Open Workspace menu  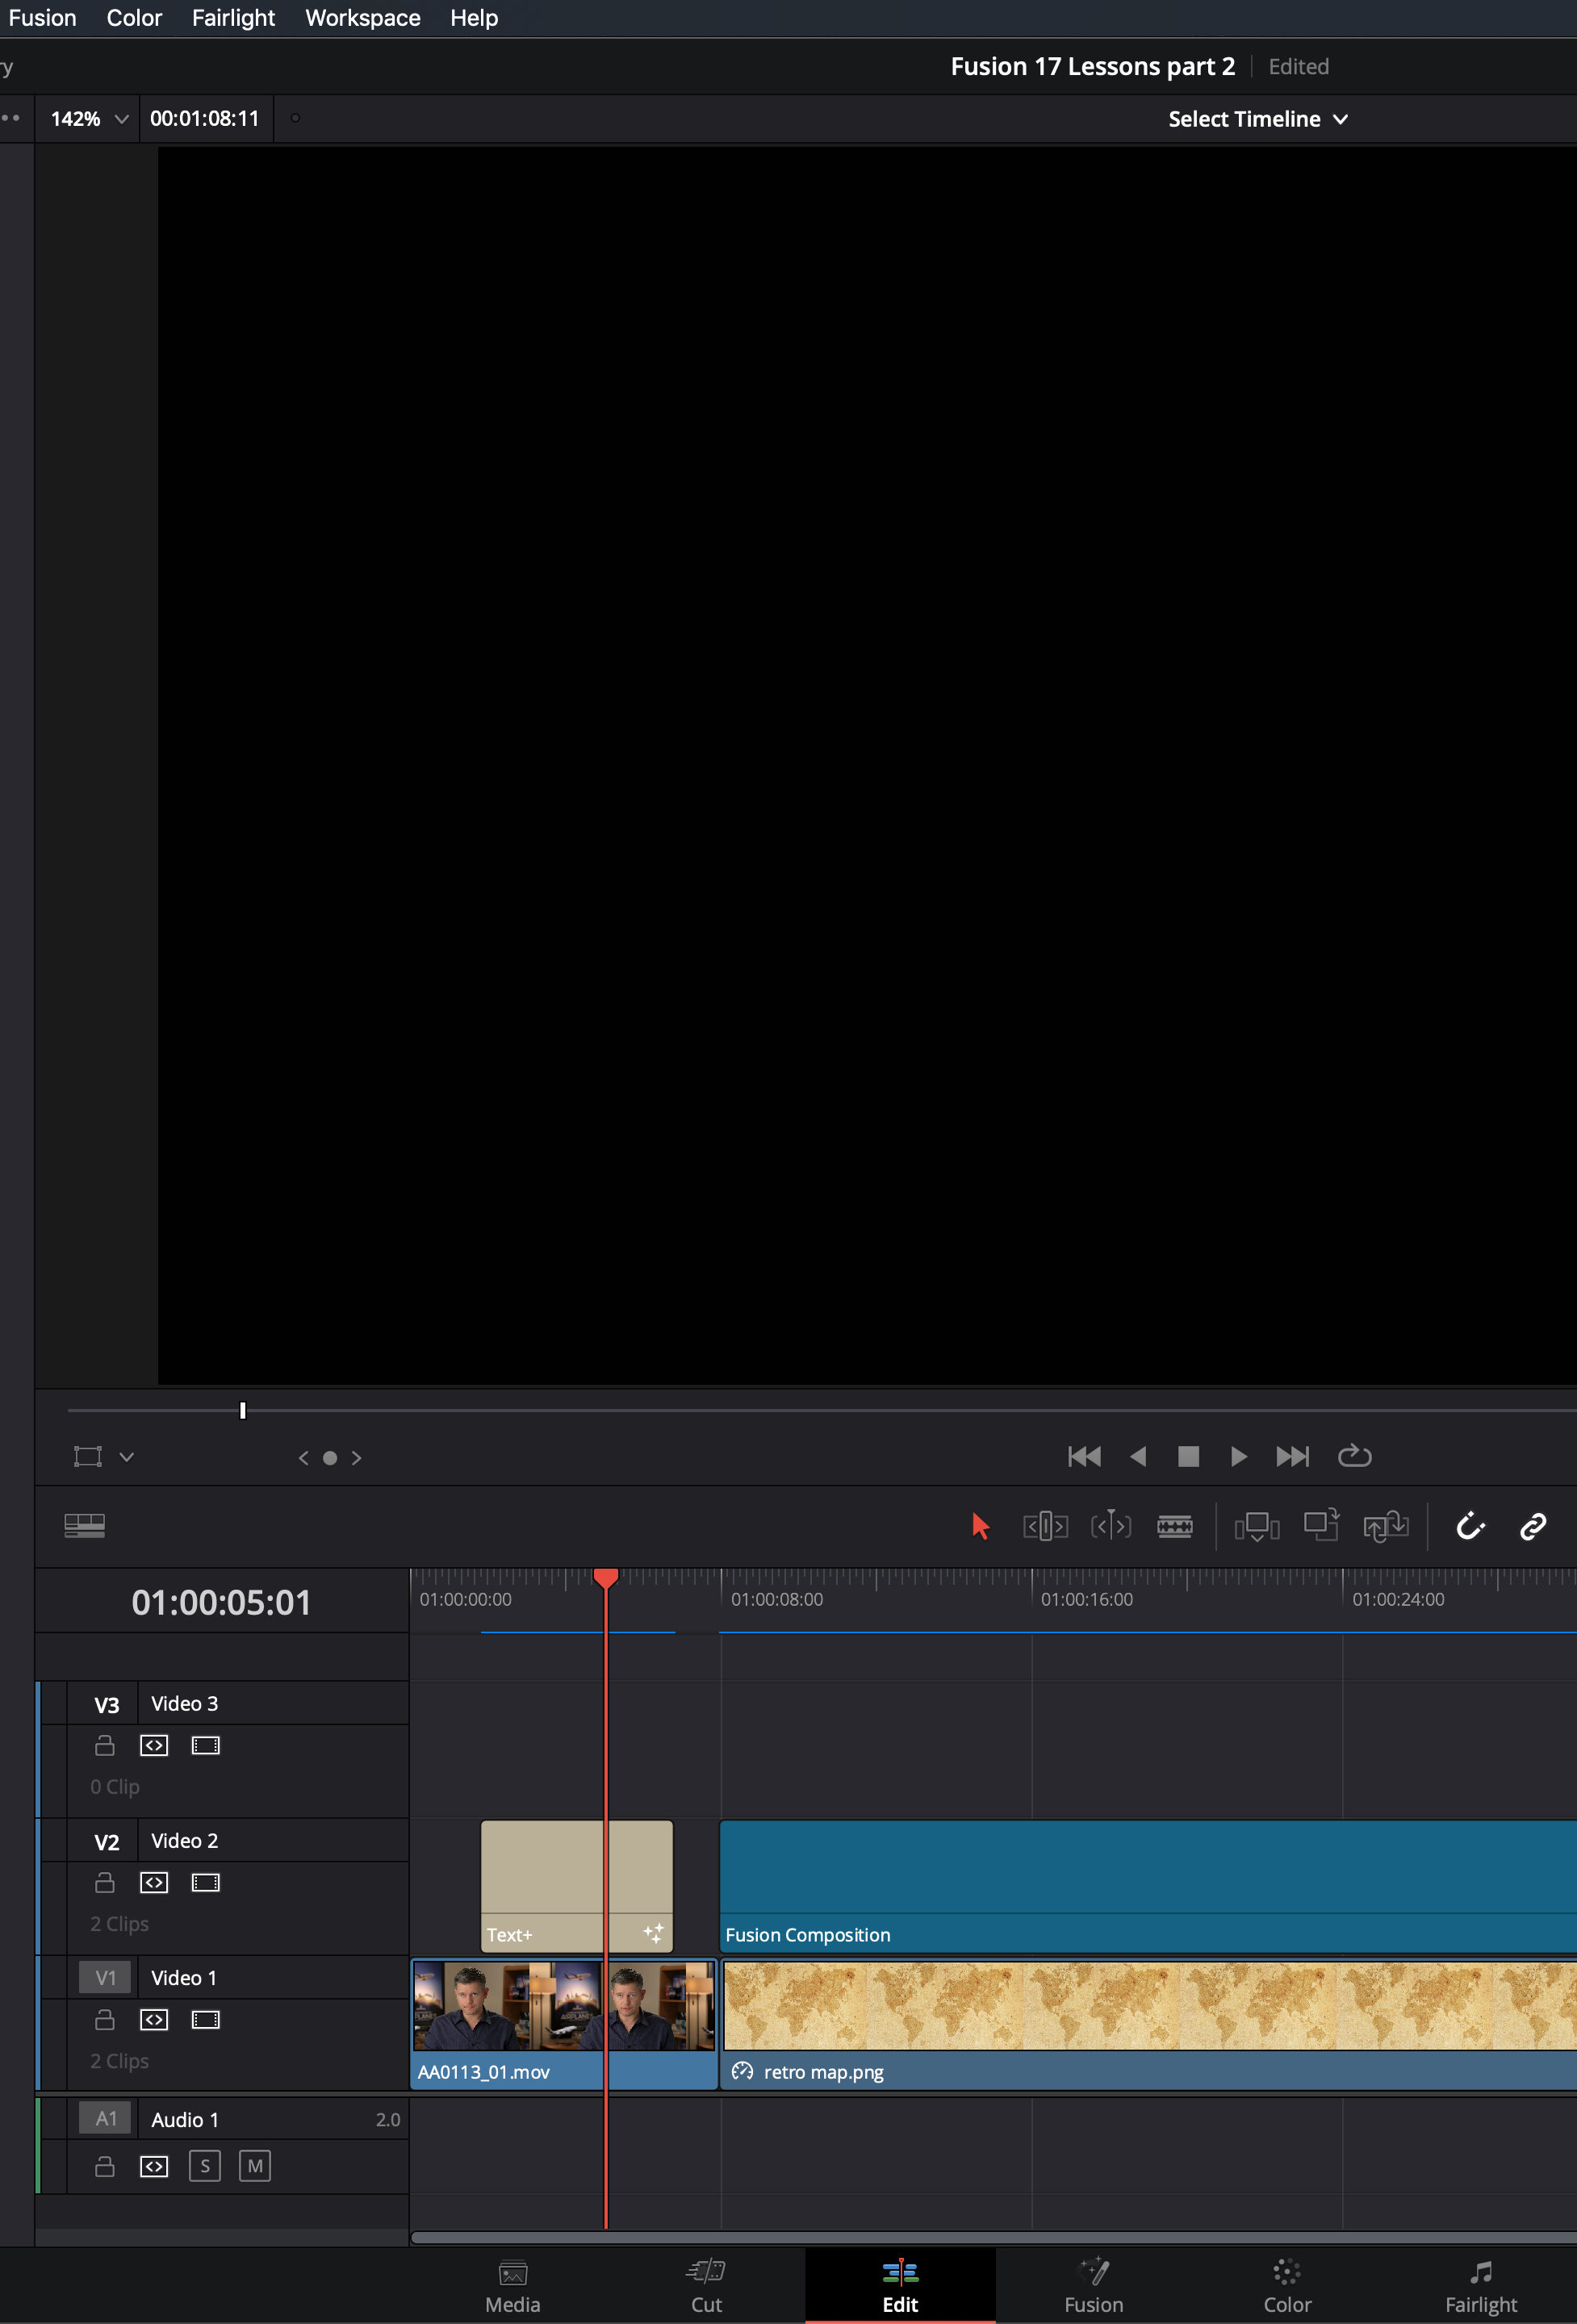[363, 18]
